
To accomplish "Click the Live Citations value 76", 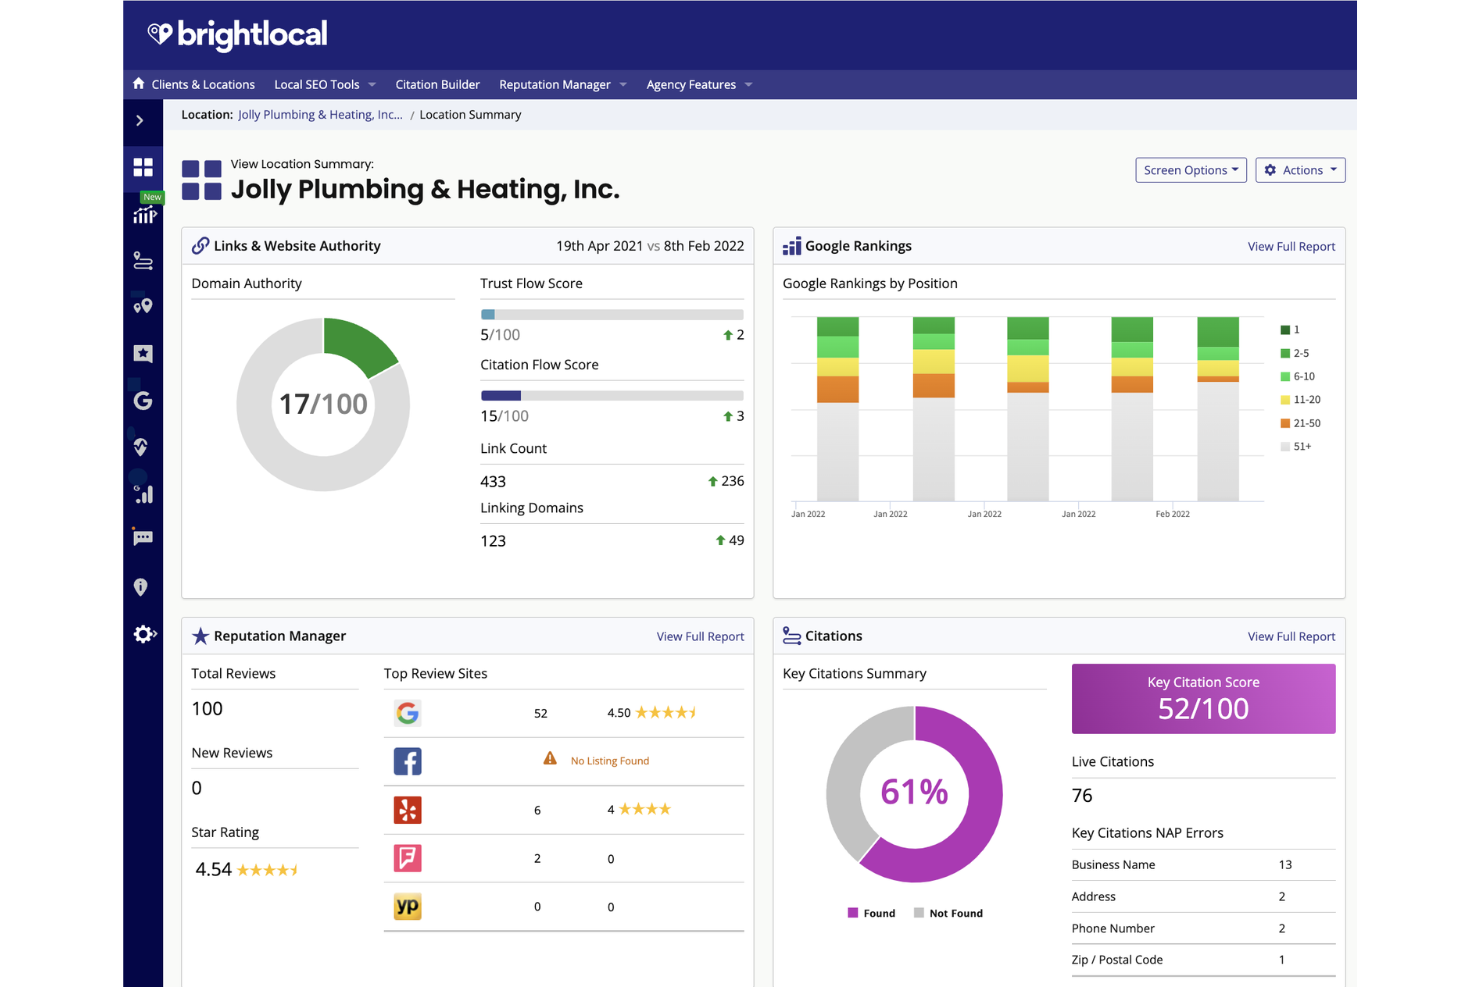I will point(1082,796).
